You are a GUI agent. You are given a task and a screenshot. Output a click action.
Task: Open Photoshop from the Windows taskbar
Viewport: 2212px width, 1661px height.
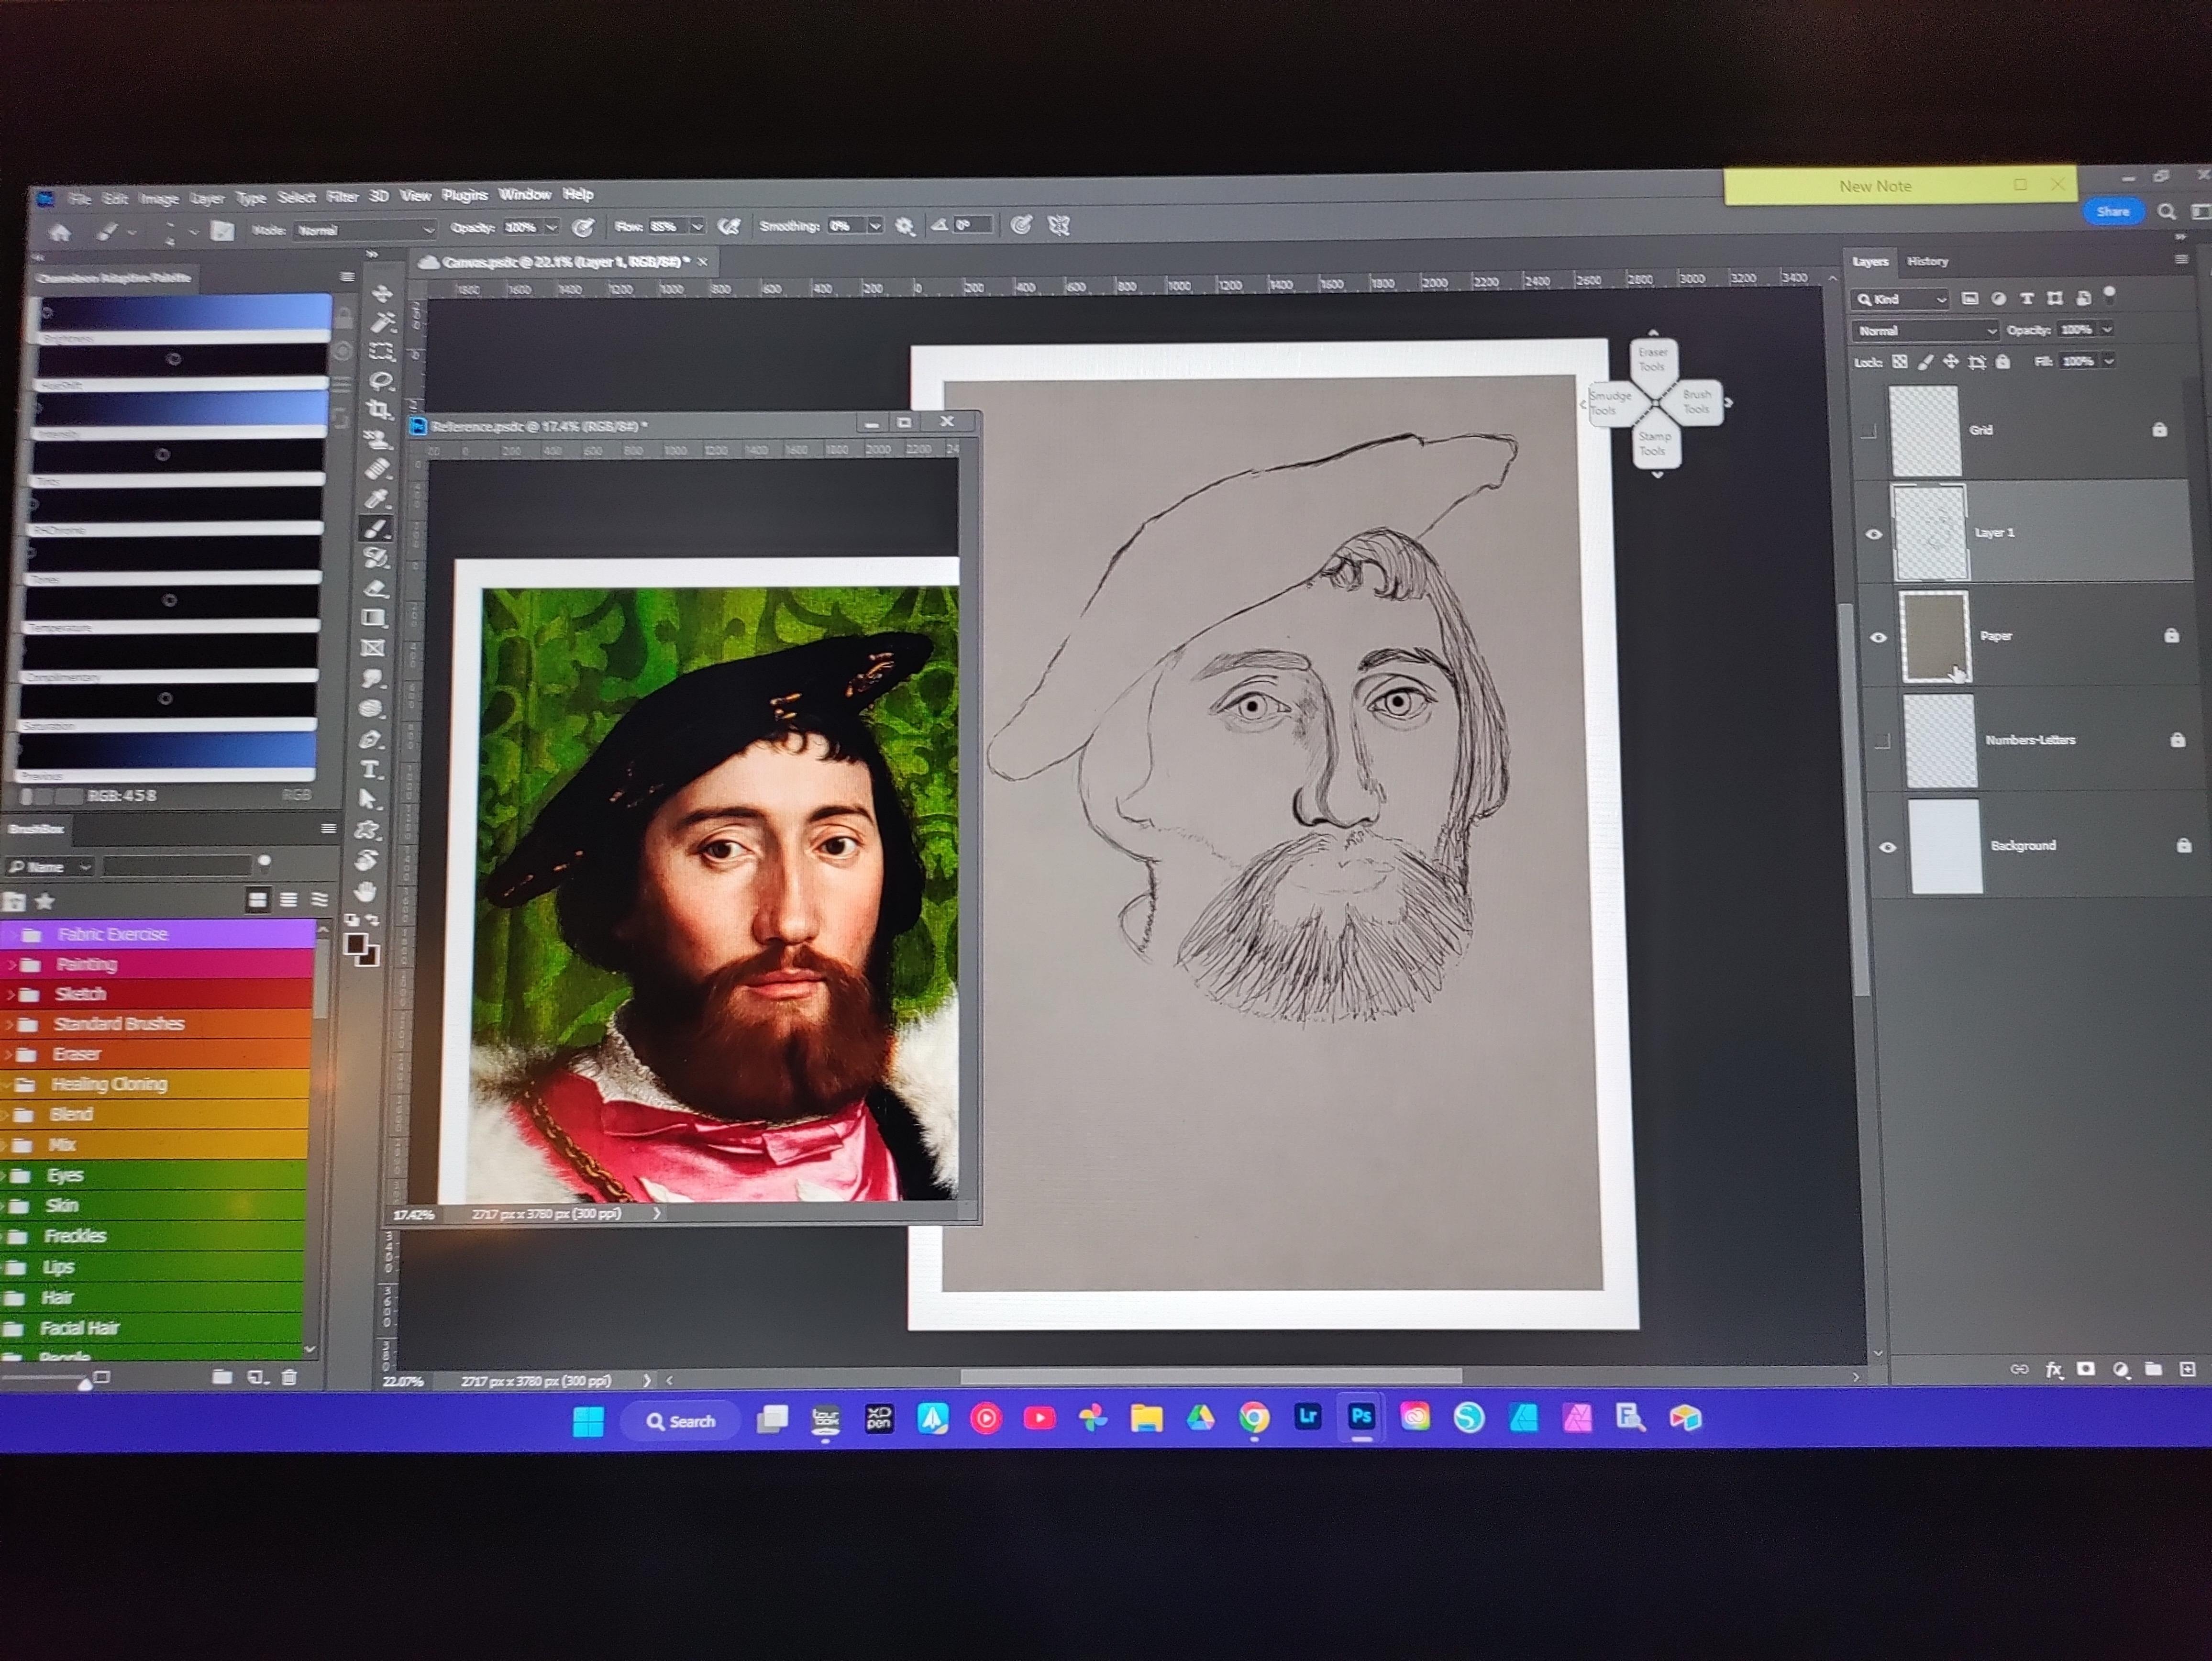pos(1361,1417)
